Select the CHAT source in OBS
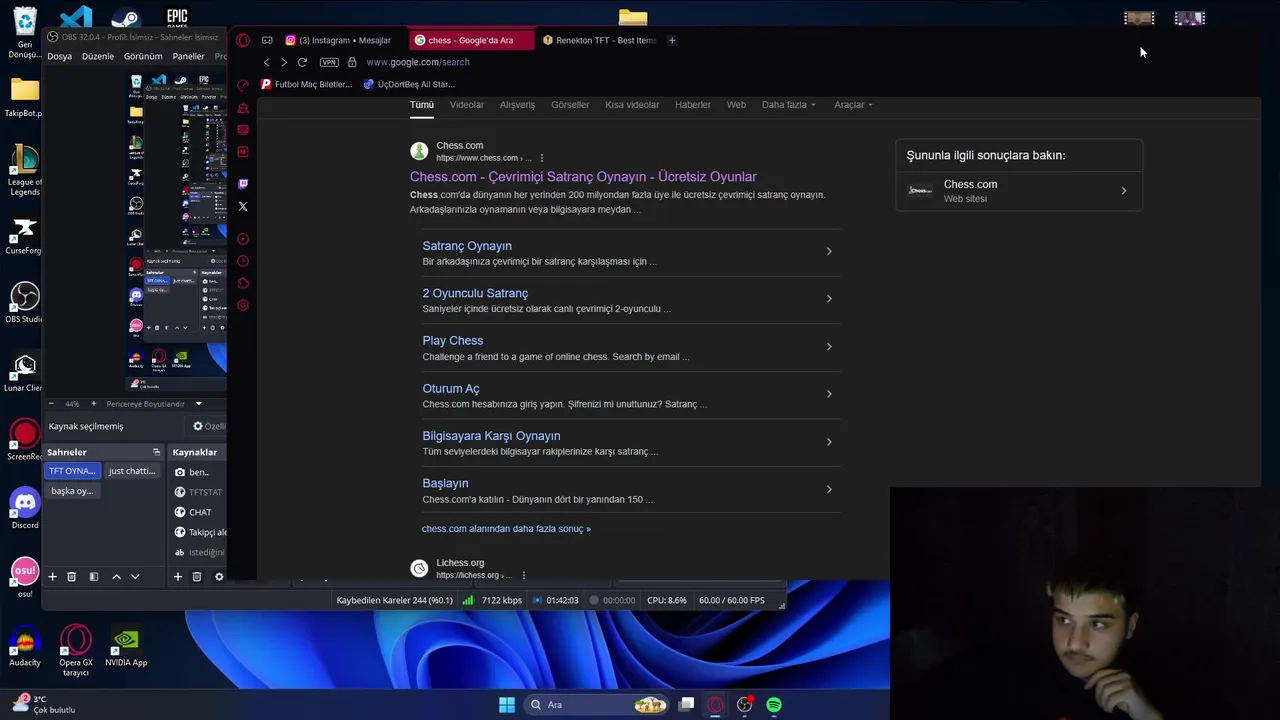1280x720 pixels. [199, 512]
